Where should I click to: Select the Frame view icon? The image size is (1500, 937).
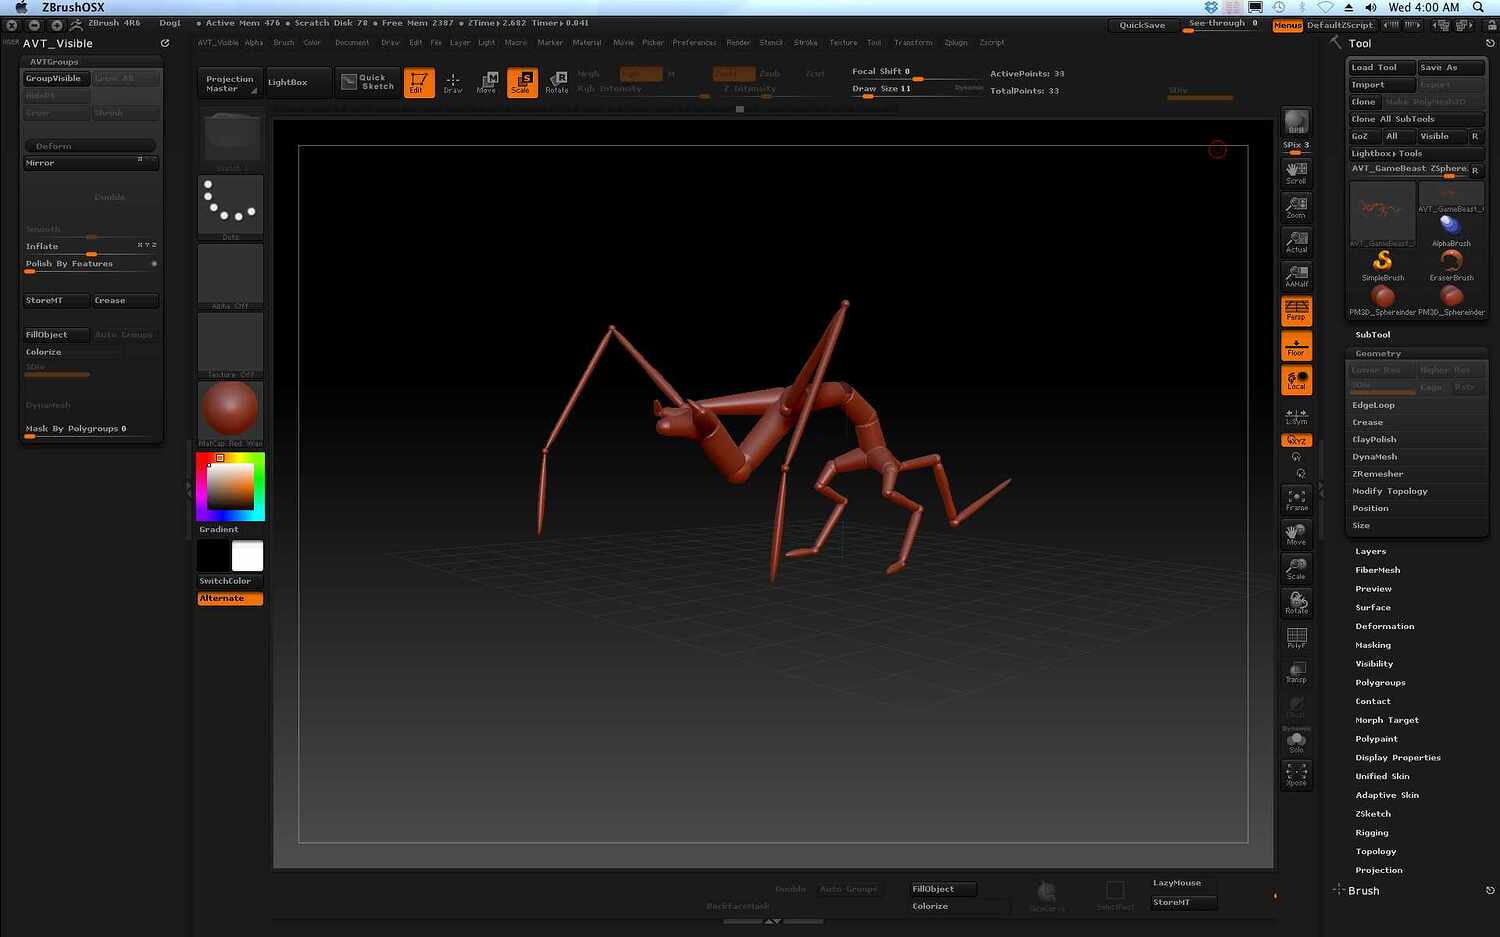point(1296,497)
